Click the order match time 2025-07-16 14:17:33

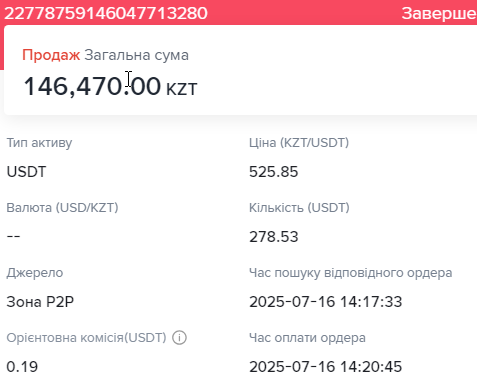(326, 302)
